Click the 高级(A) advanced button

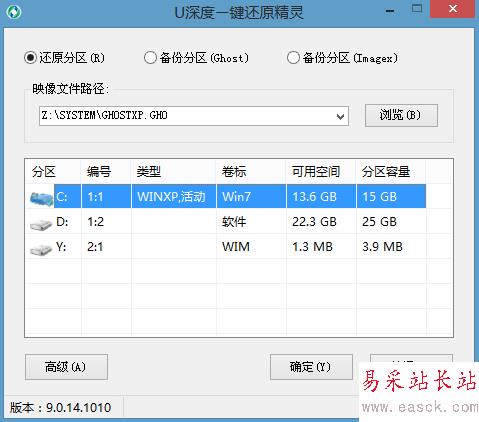[66, 367]
